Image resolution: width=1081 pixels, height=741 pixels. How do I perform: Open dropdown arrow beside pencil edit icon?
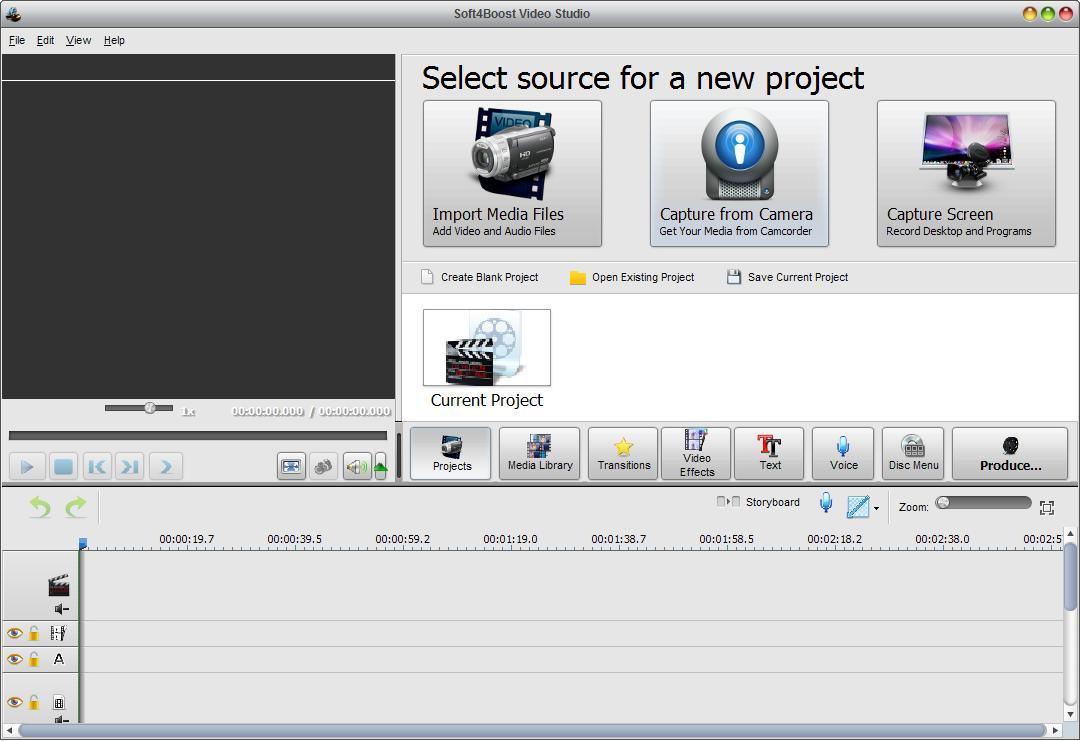[876, 508]
